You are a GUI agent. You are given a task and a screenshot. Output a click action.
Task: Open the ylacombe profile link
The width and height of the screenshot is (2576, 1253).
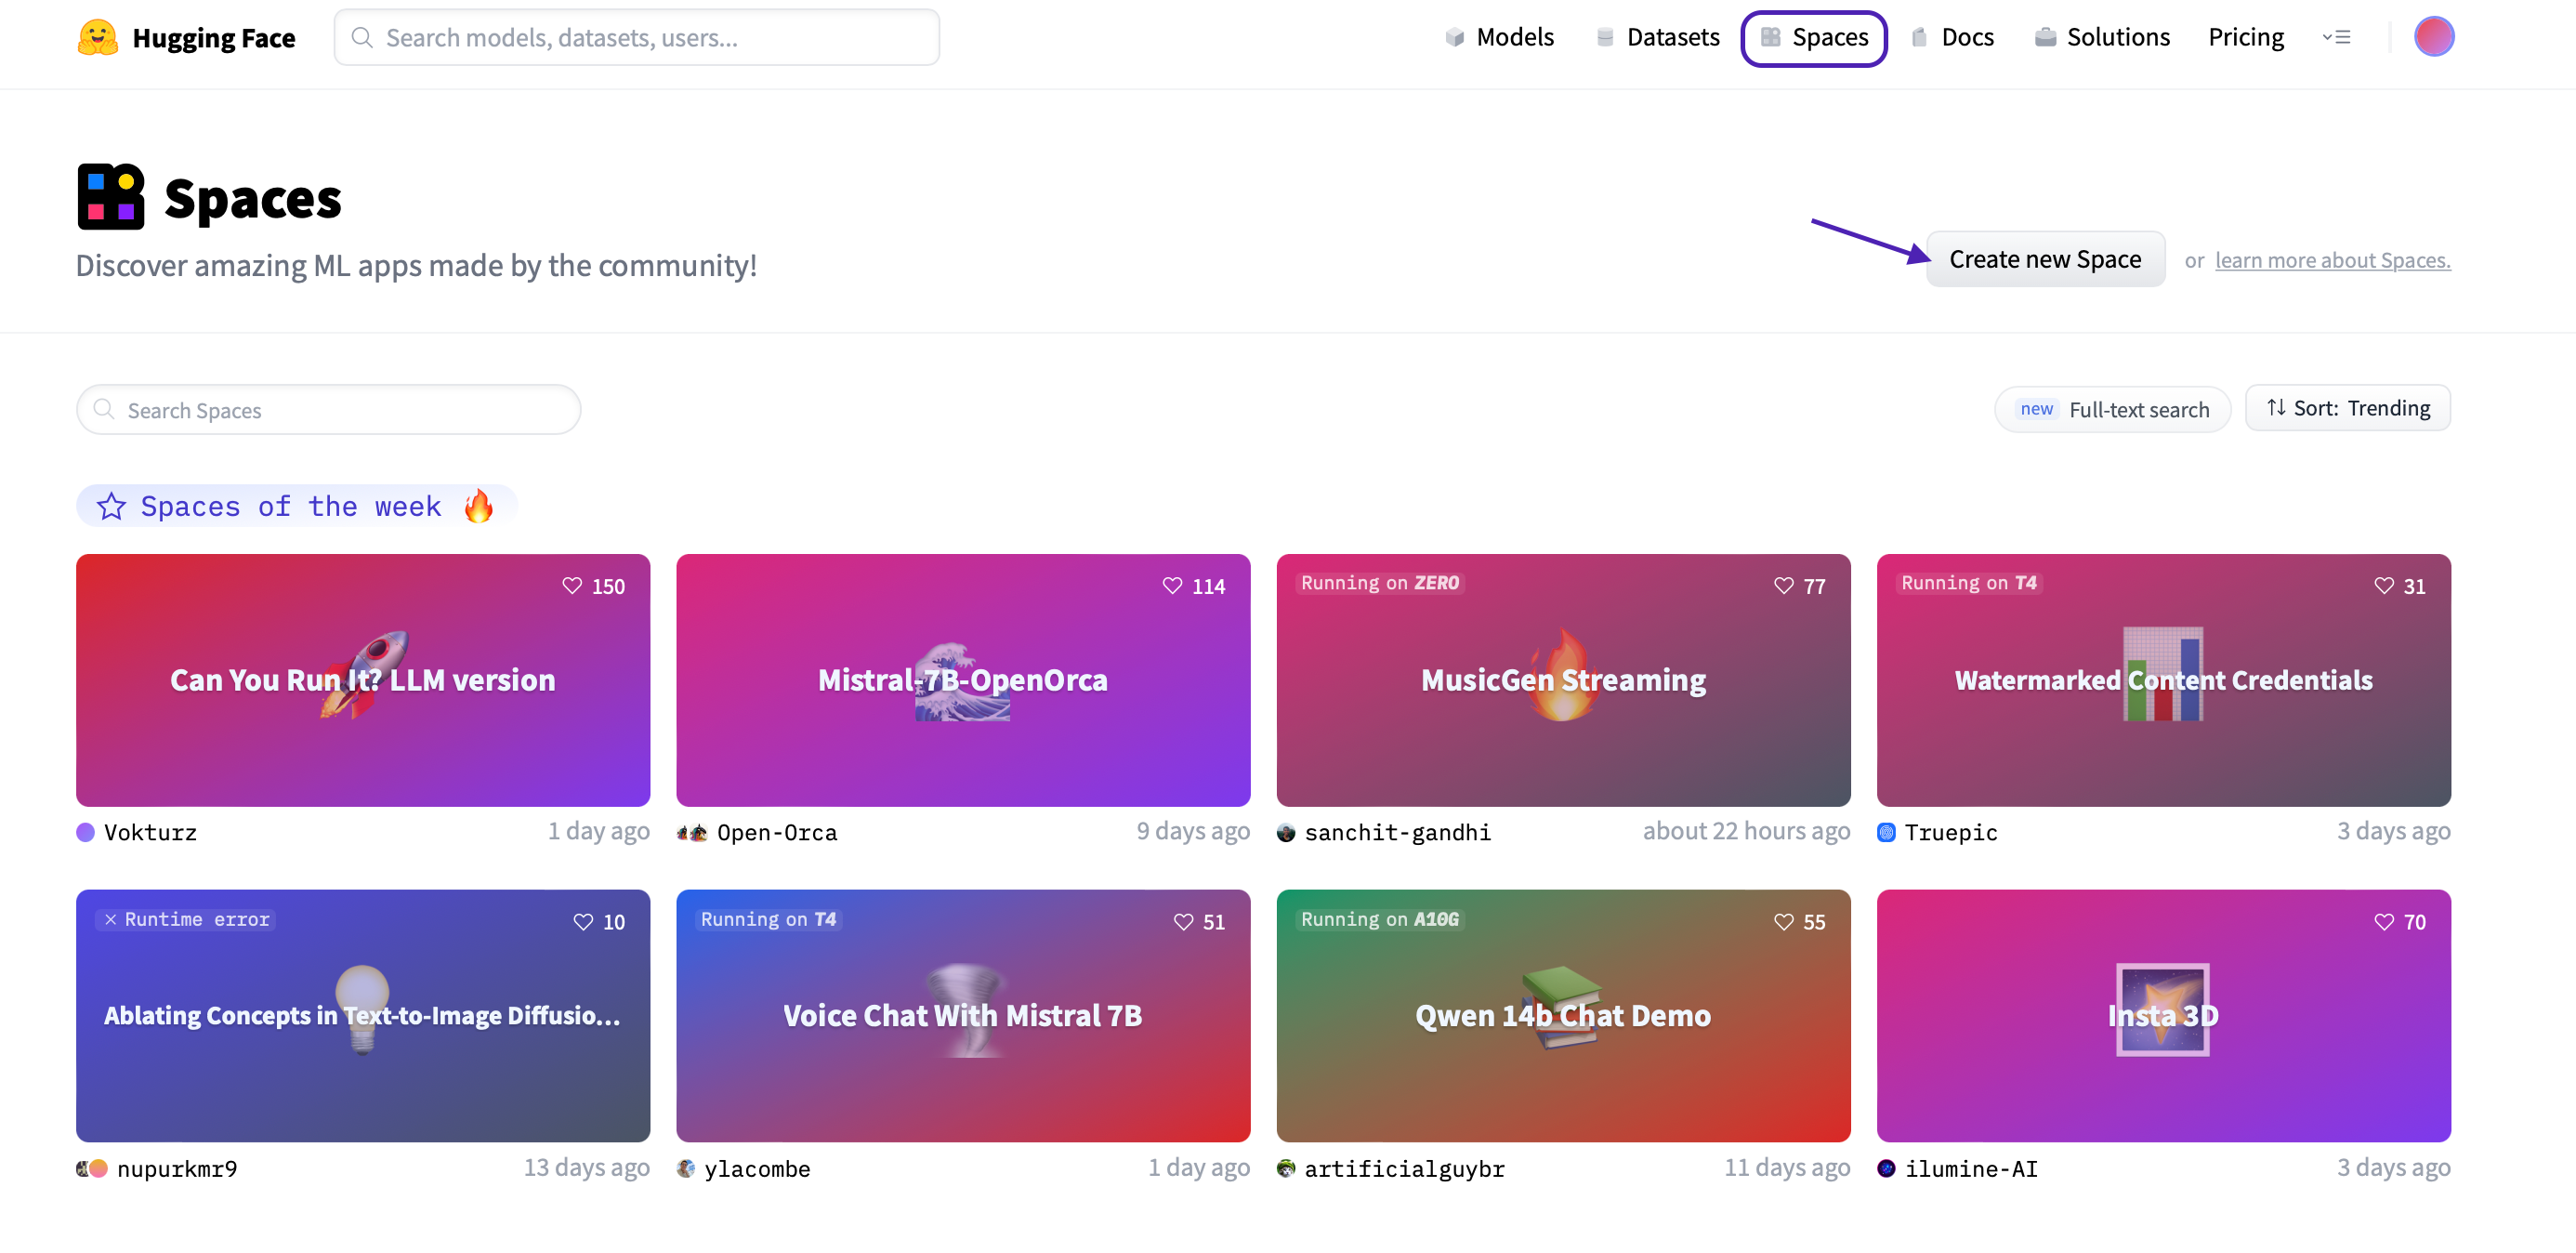click(757, 1168)
